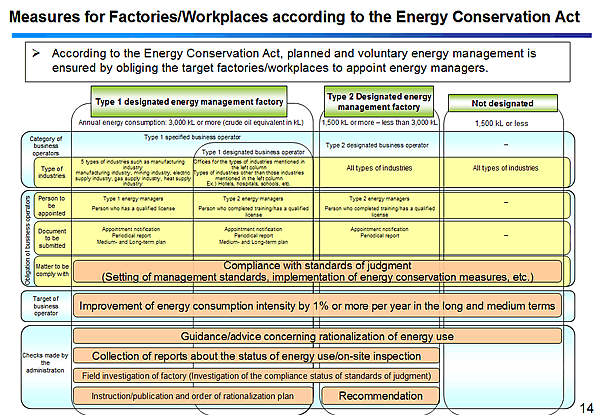600x415 pixels.
Task: Click the 'Checks made by the administration' label
Action: pos(45,363)
